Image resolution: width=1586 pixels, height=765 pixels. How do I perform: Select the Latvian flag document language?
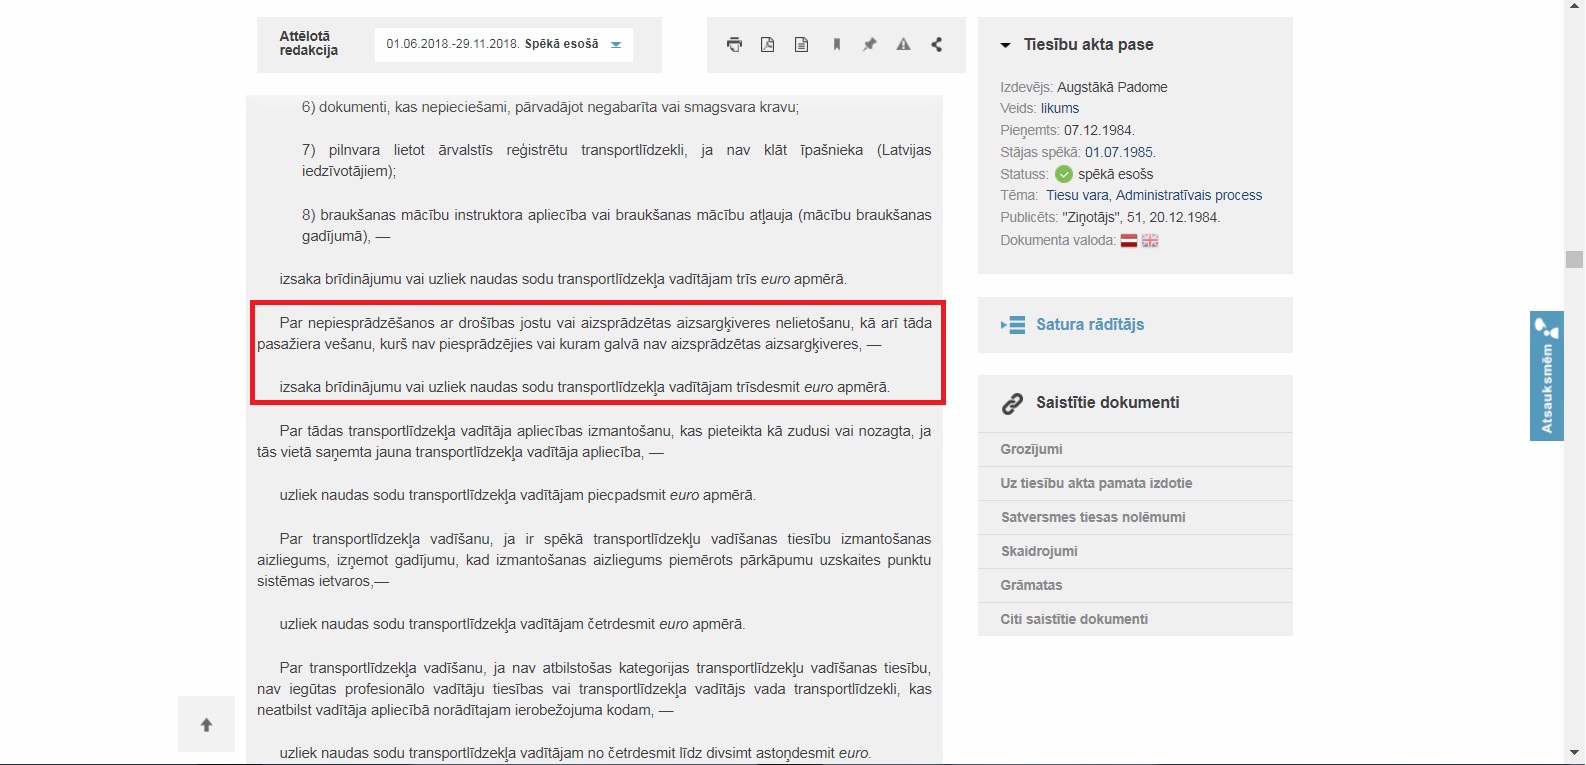(x=1129, y=241)
